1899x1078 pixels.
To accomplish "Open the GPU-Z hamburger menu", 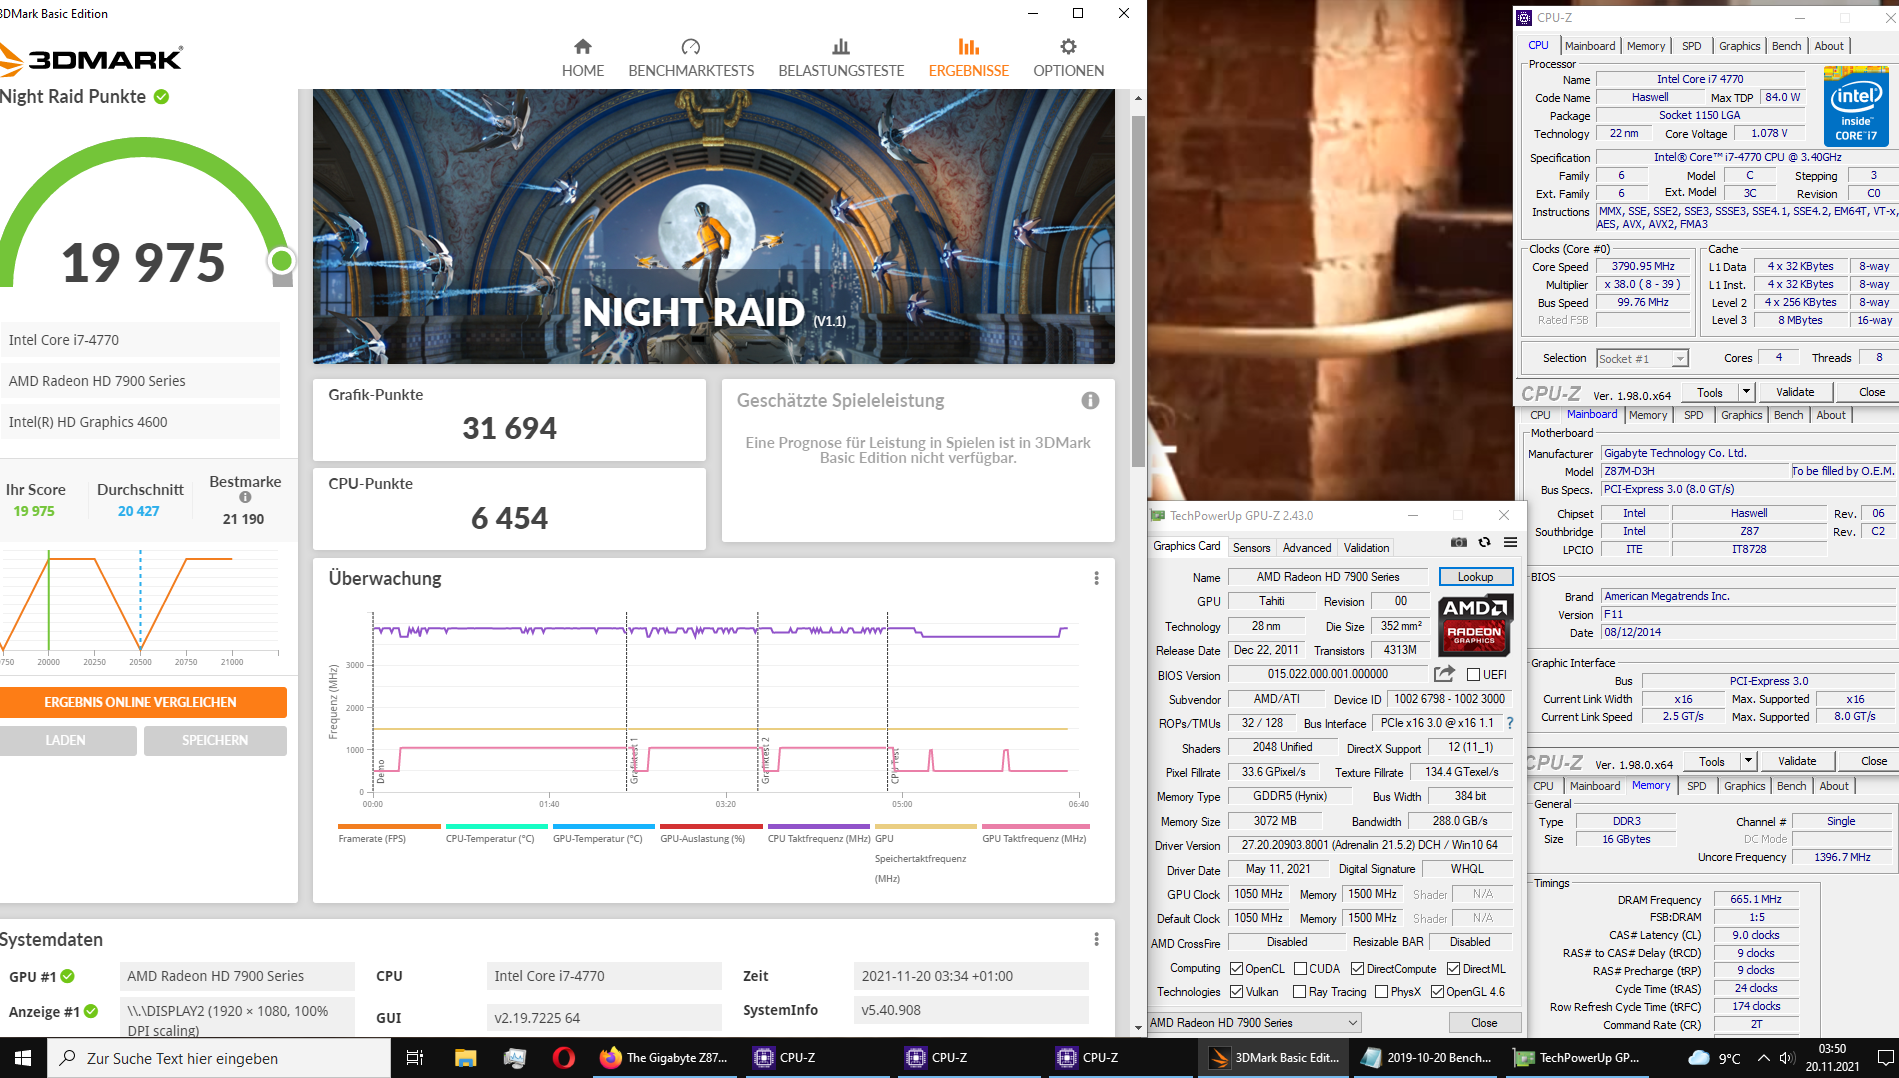I will coord(1510,542).
